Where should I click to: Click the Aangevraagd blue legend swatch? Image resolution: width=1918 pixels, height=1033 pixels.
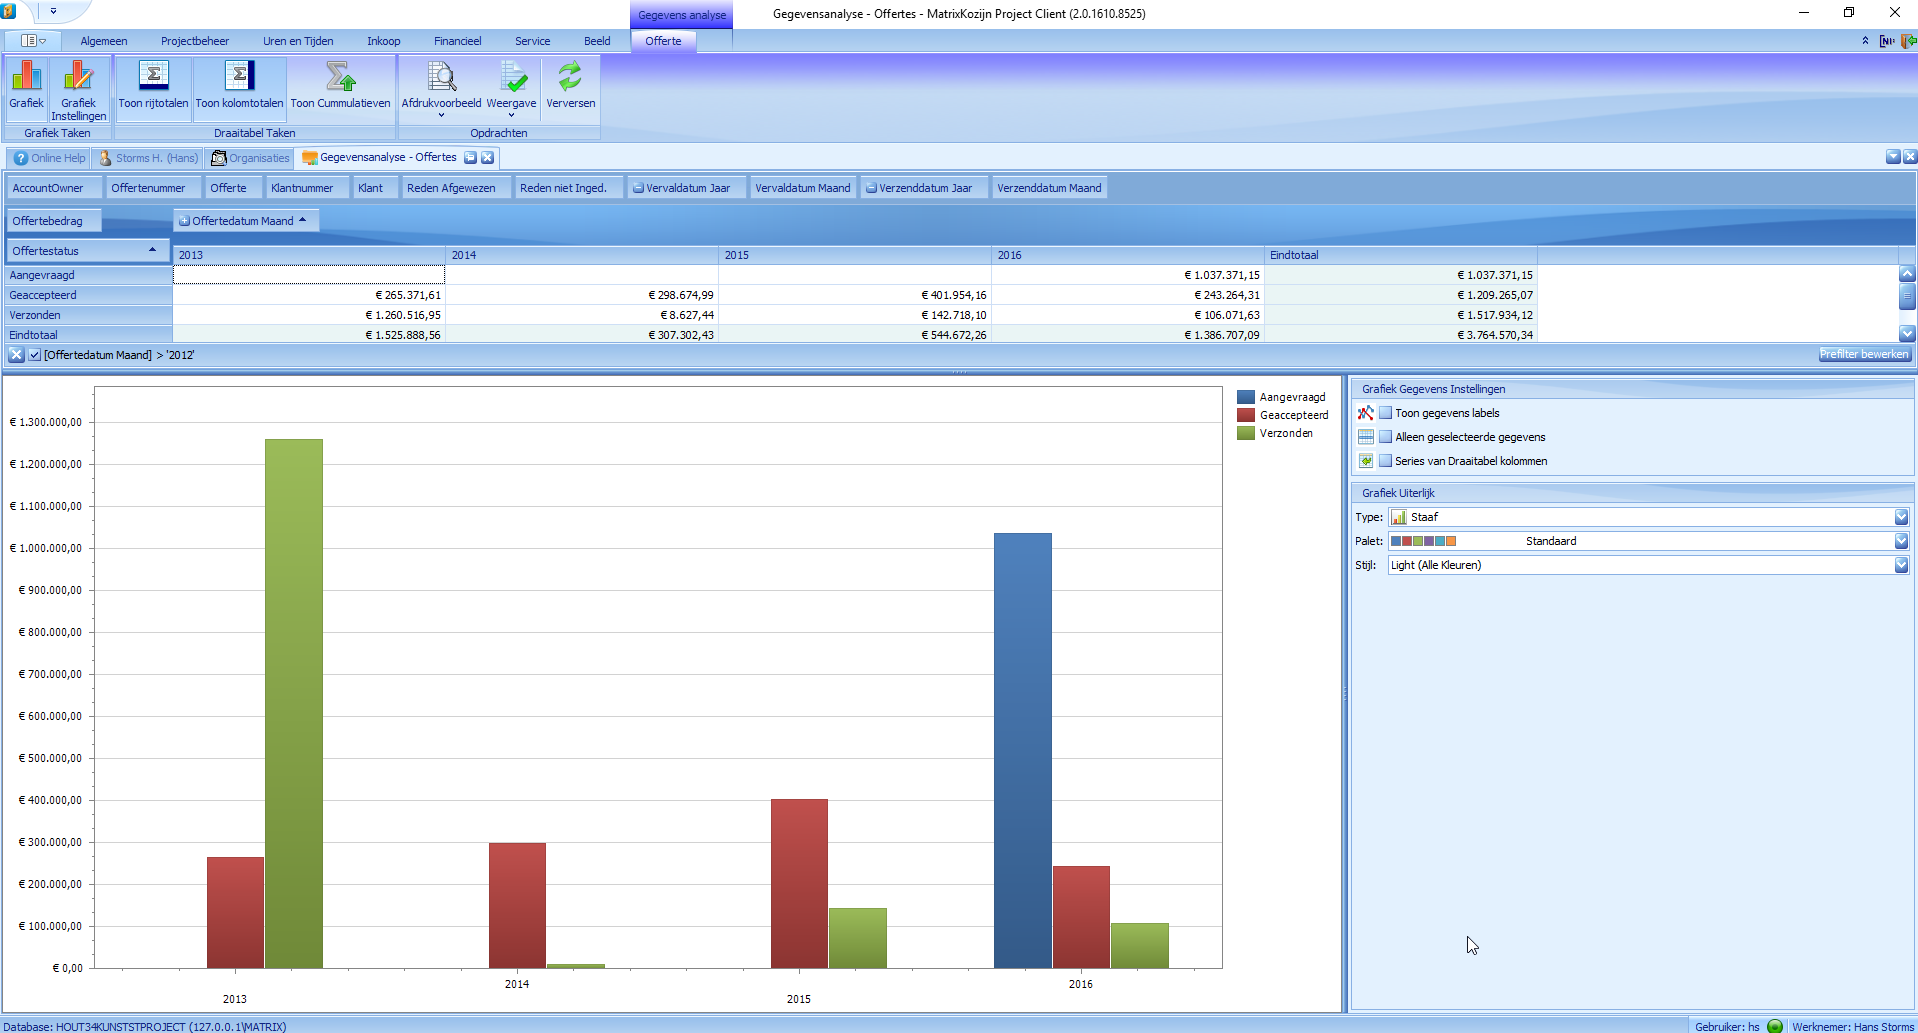(x=1246, y=397)
